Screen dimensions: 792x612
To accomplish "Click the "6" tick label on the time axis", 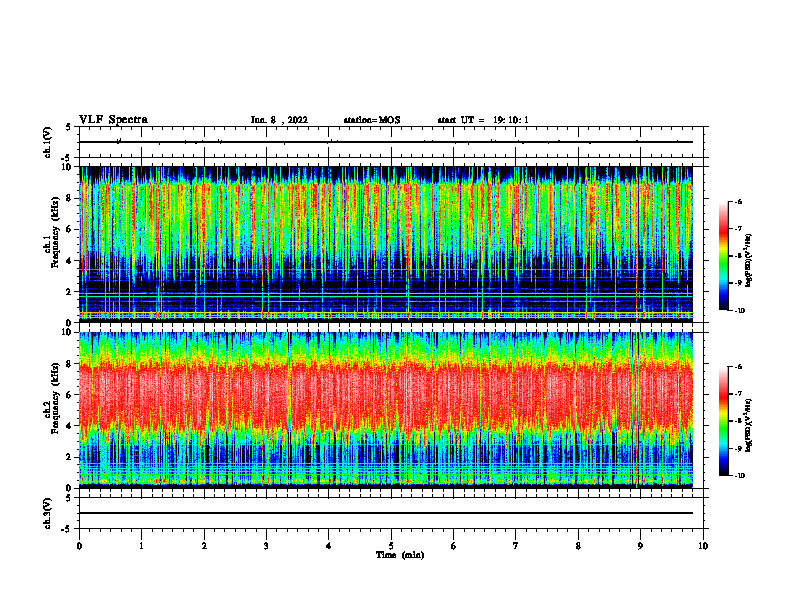I will 454,546.
